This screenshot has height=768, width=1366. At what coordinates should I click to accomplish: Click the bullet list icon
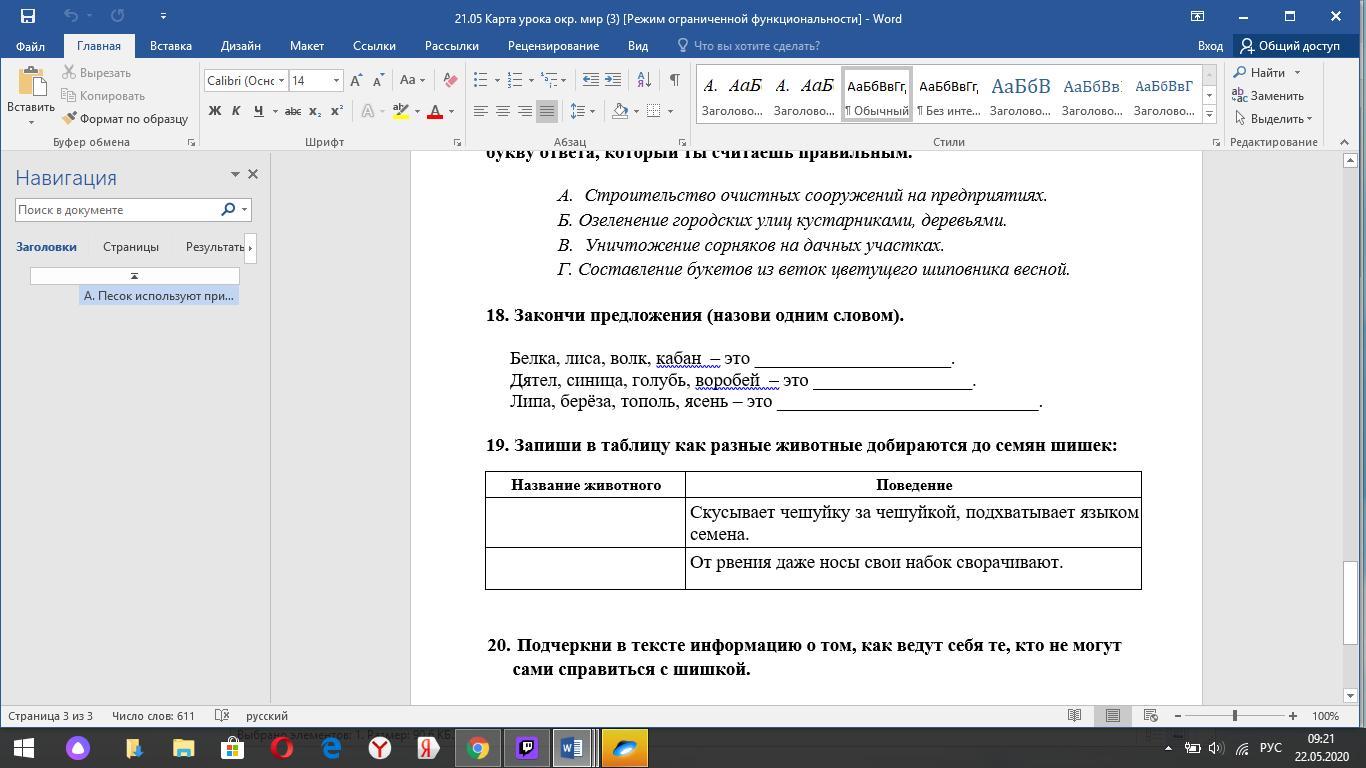[x=480, y=80]
